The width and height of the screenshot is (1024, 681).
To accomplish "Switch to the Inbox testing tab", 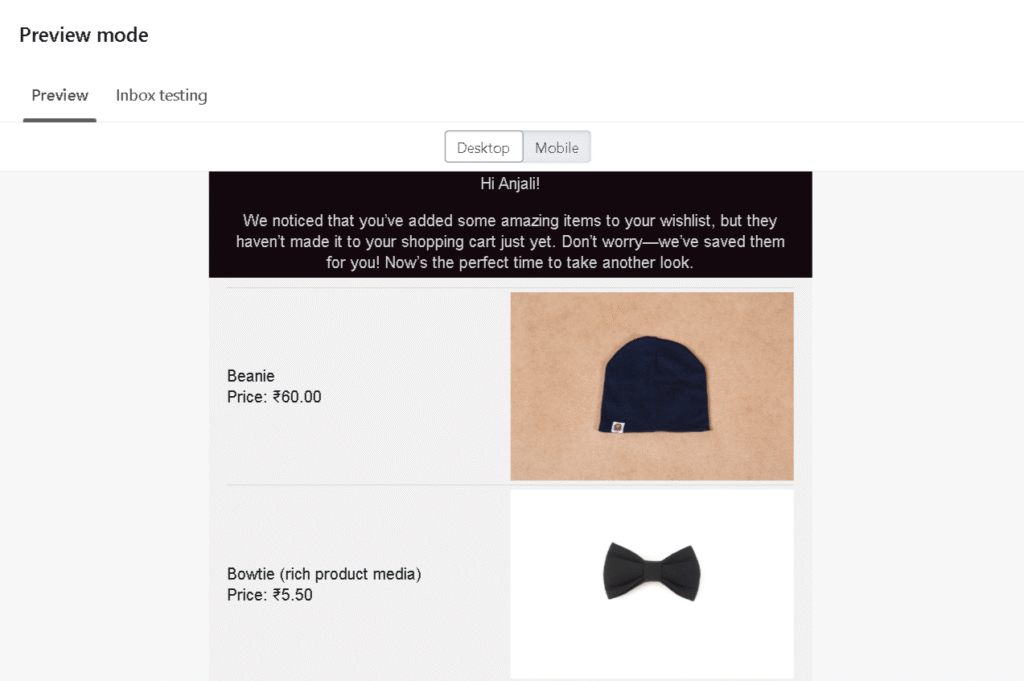I will 161,95.
